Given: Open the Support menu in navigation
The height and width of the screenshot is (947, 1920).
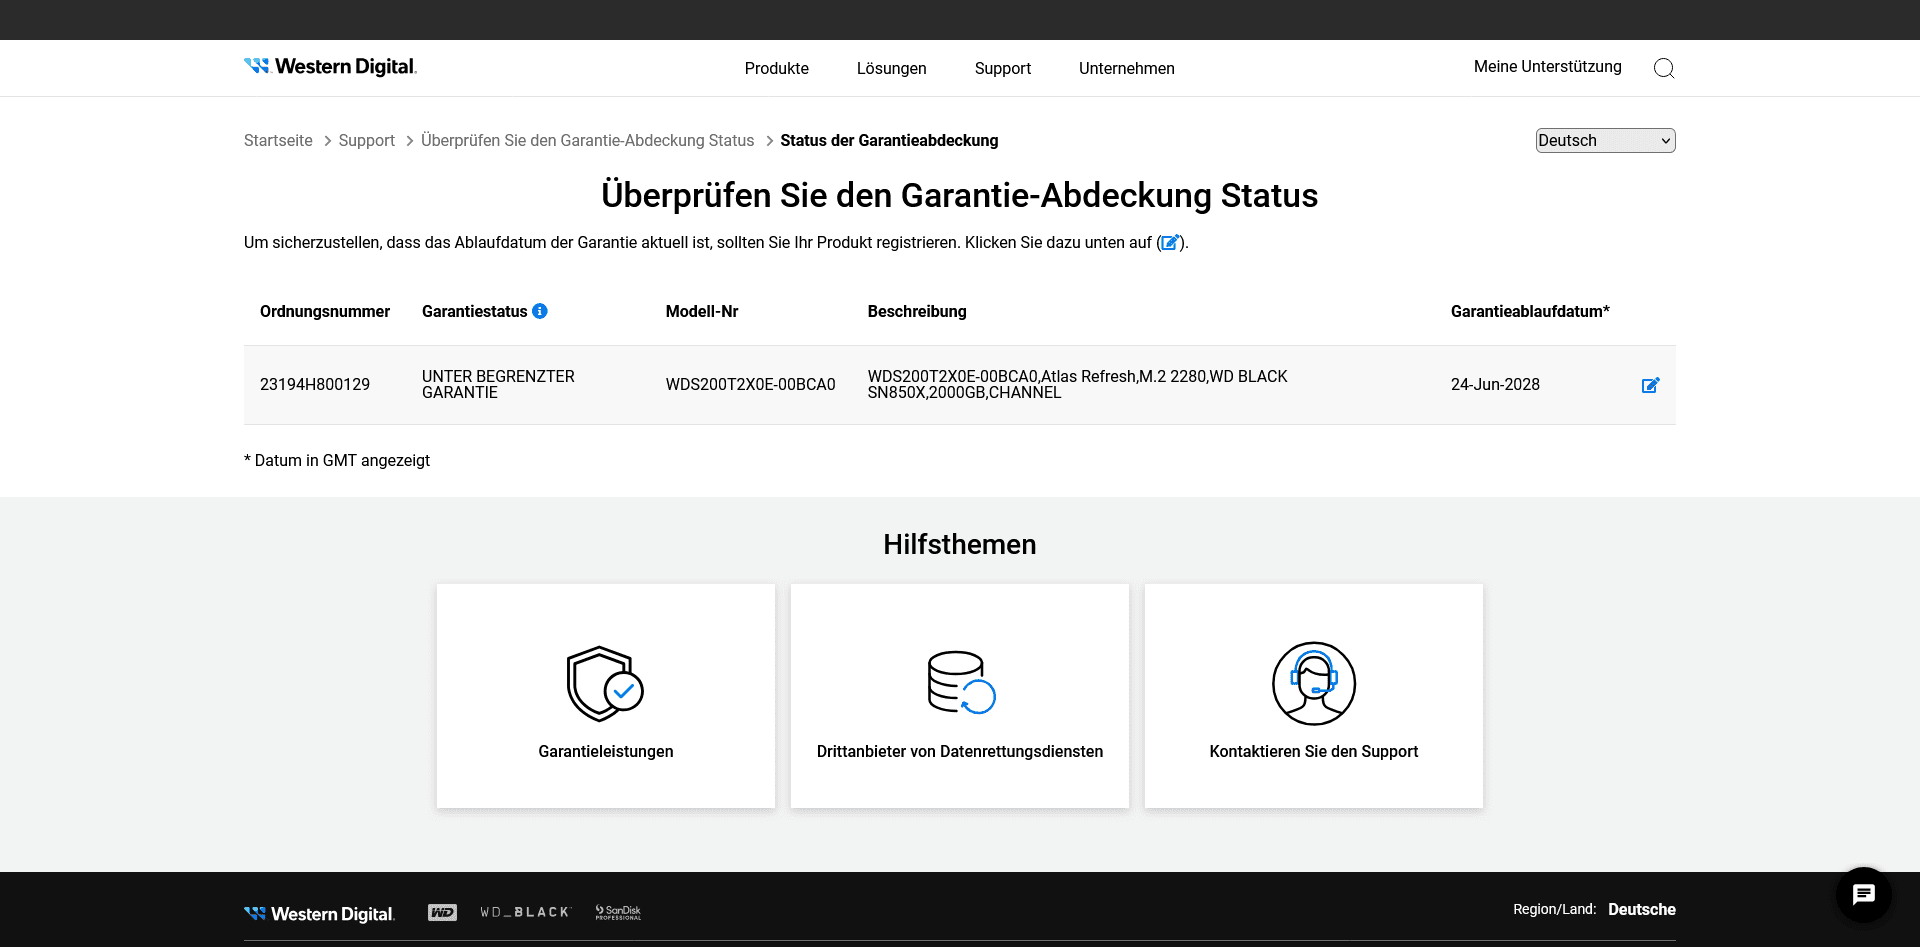Looking at the screenshot, I should [1002, 68].
